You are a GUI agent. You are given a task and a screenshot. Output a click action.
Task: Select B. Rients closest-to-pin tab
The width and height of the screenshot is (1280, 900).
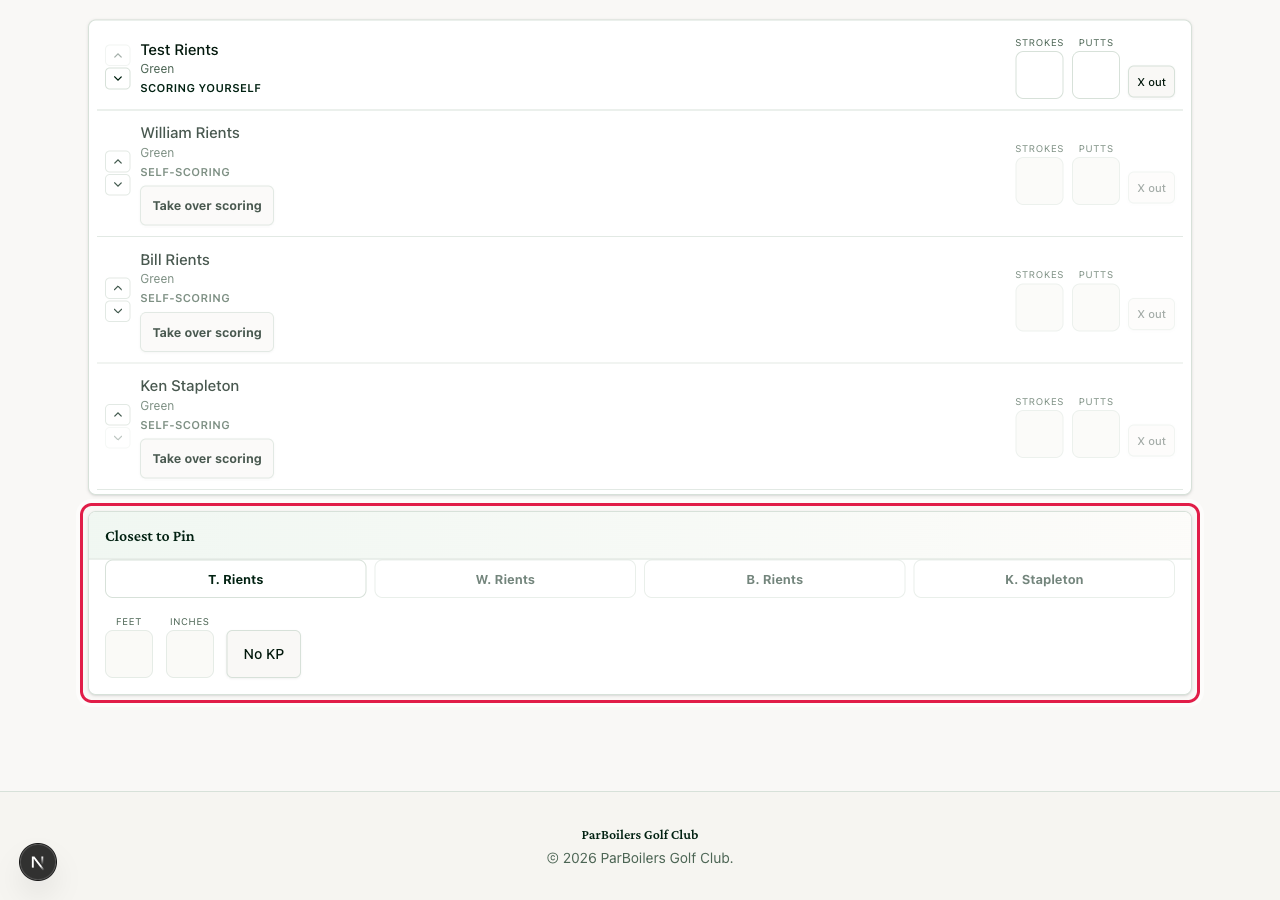point(775,579)
